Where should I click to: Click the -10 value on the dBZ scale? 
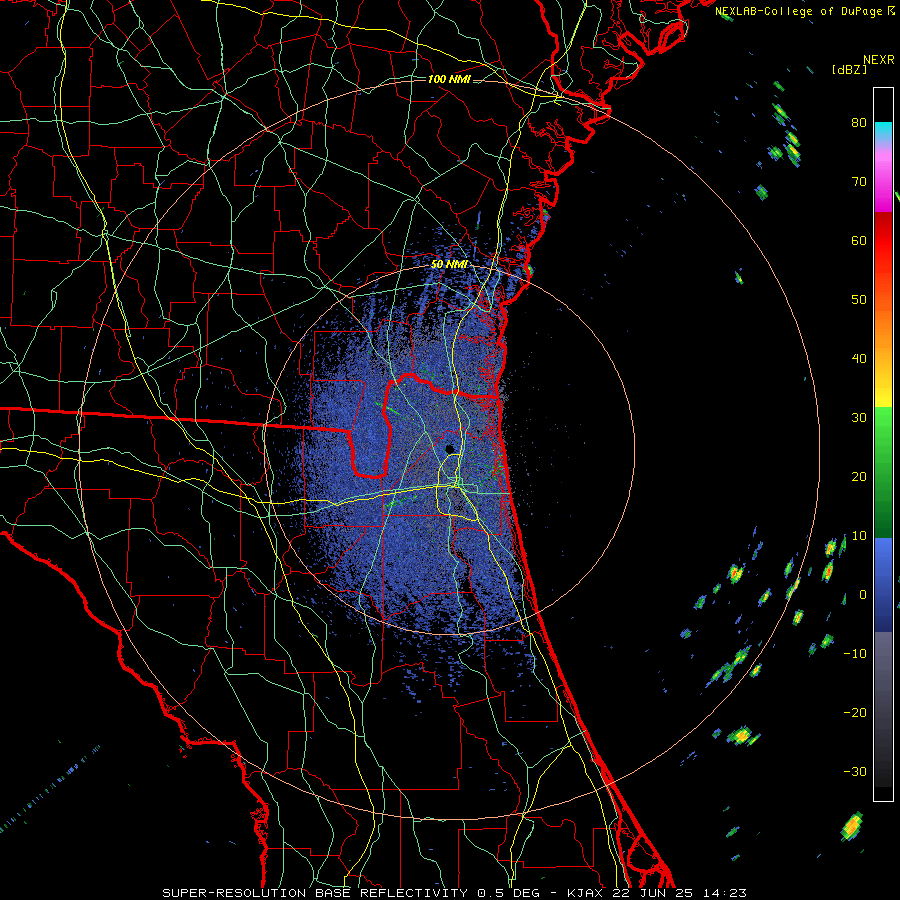point(855,654)
